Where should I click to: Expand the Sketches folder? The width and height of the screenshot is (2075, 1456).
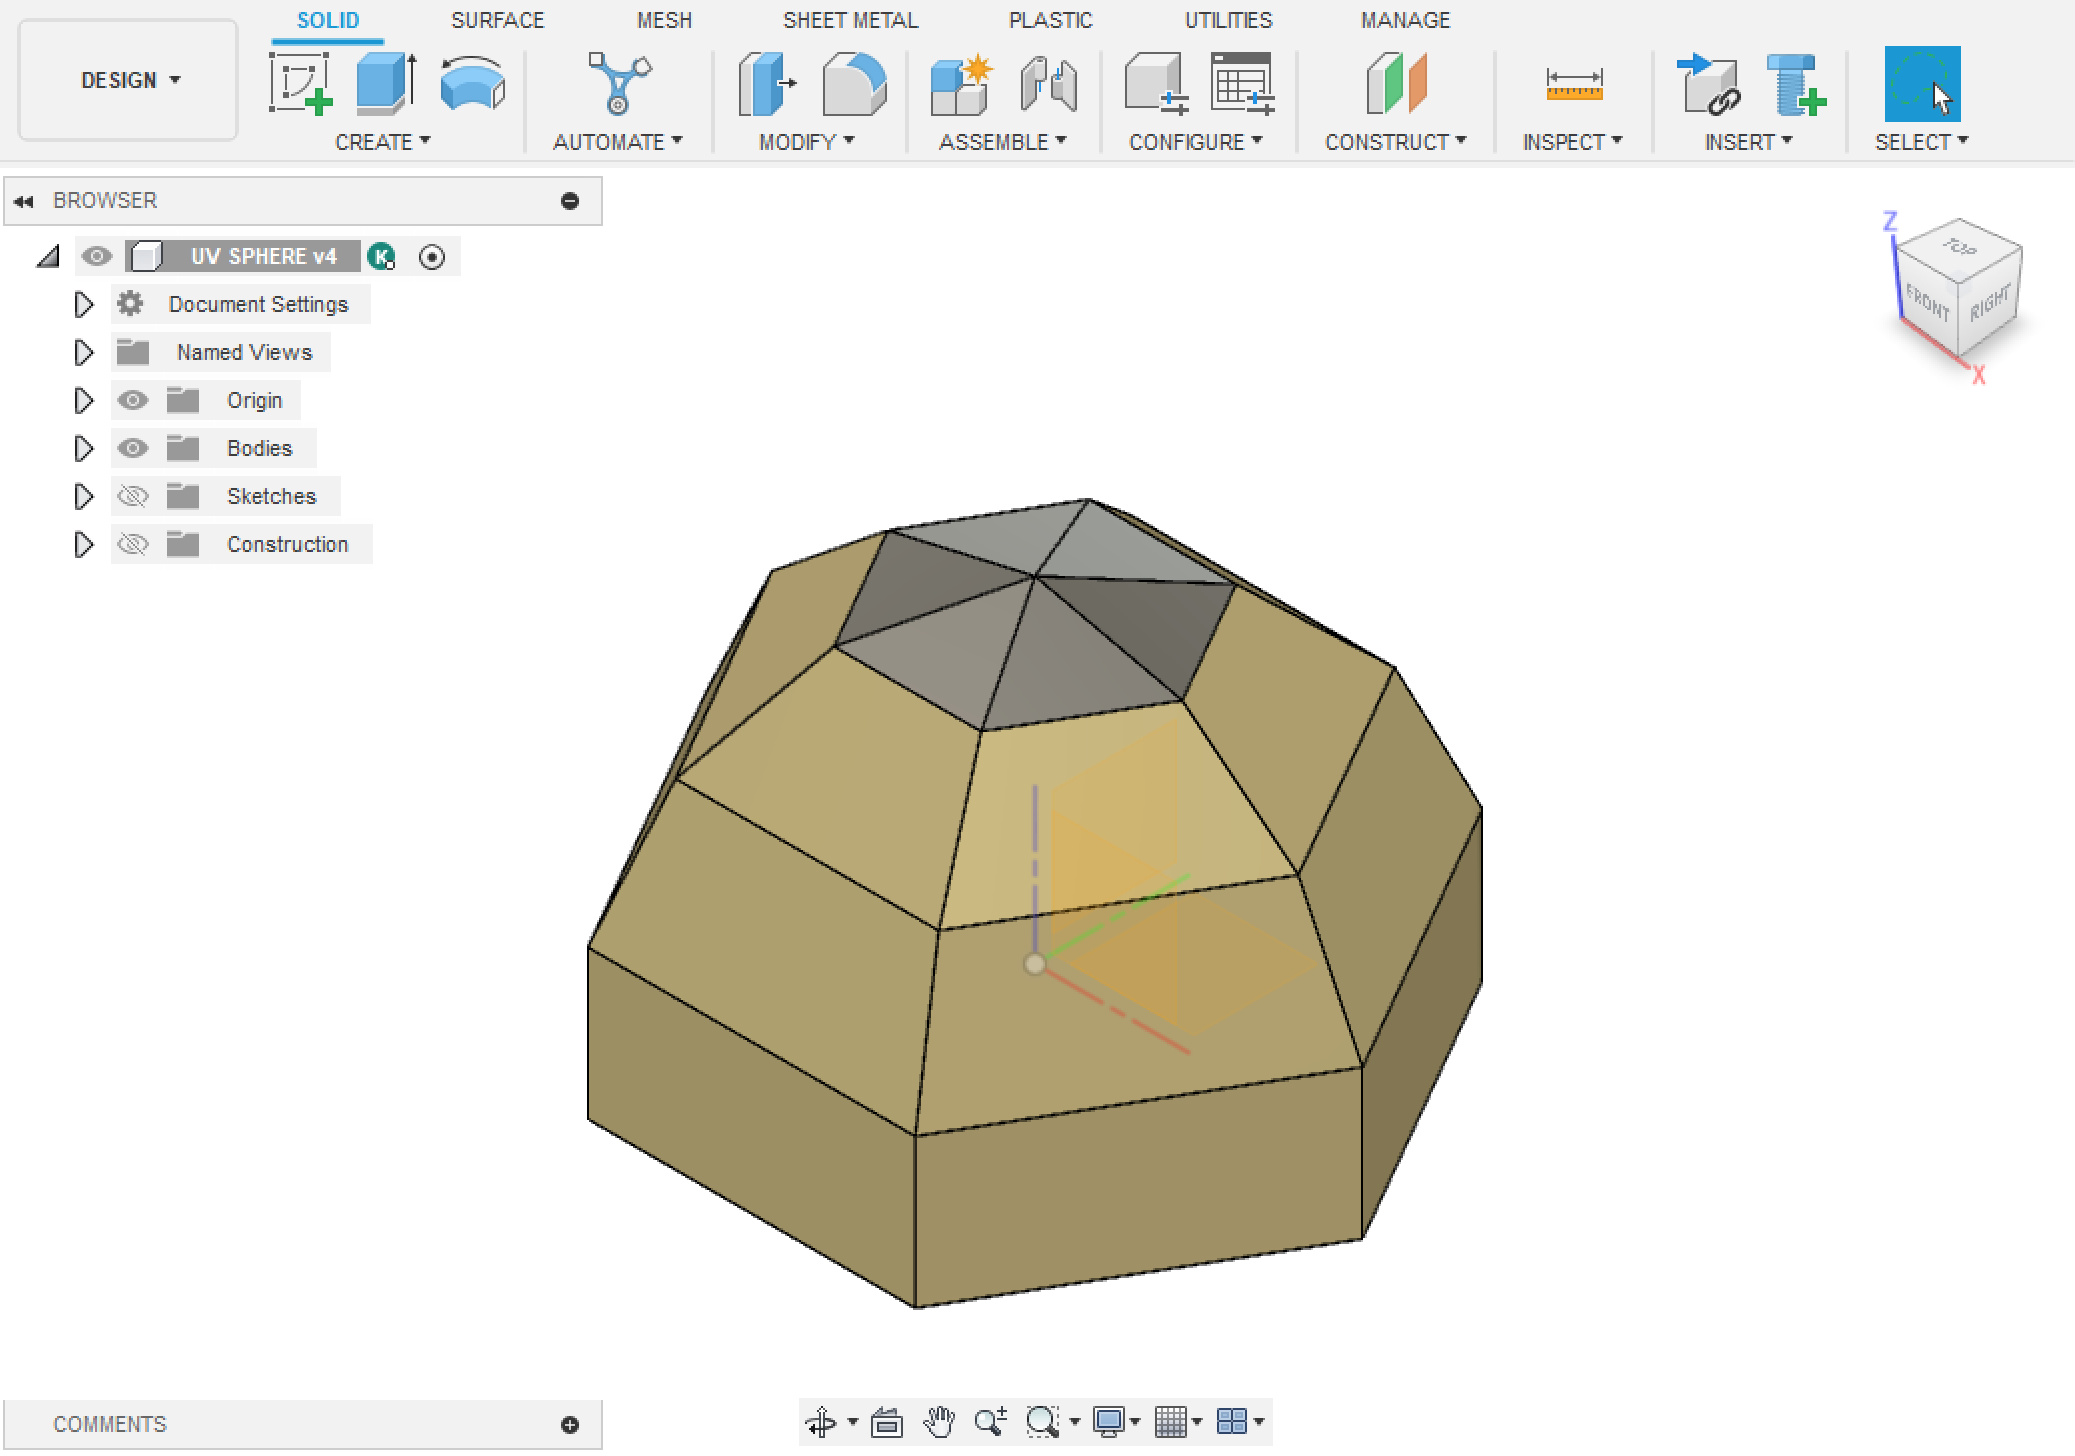click(83, 496)
